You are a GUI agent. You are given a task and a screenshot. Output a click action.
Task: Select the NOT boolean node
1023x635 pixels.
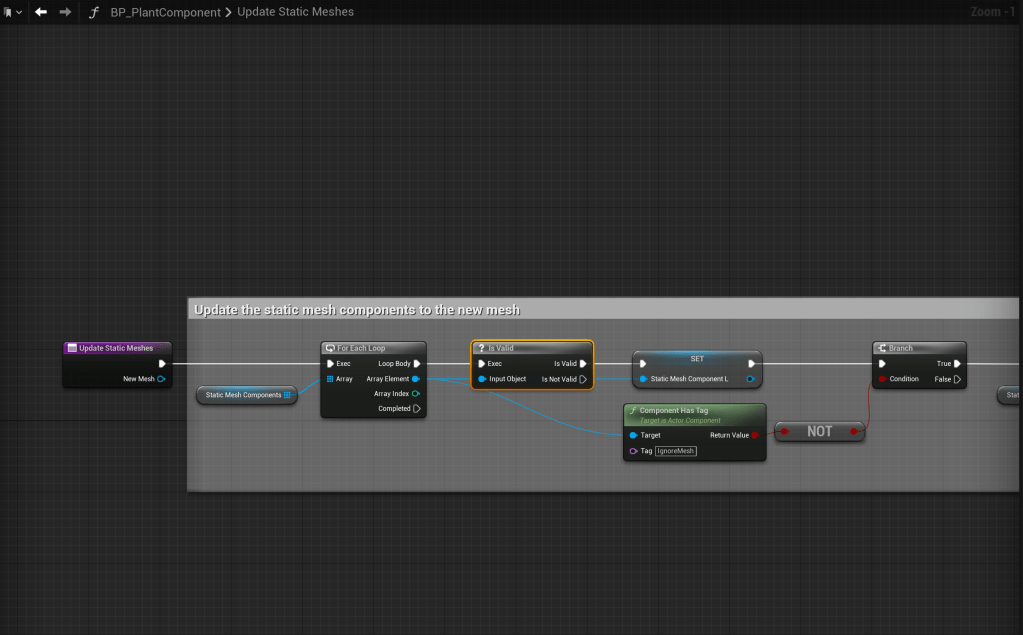[x=819, y=431]
